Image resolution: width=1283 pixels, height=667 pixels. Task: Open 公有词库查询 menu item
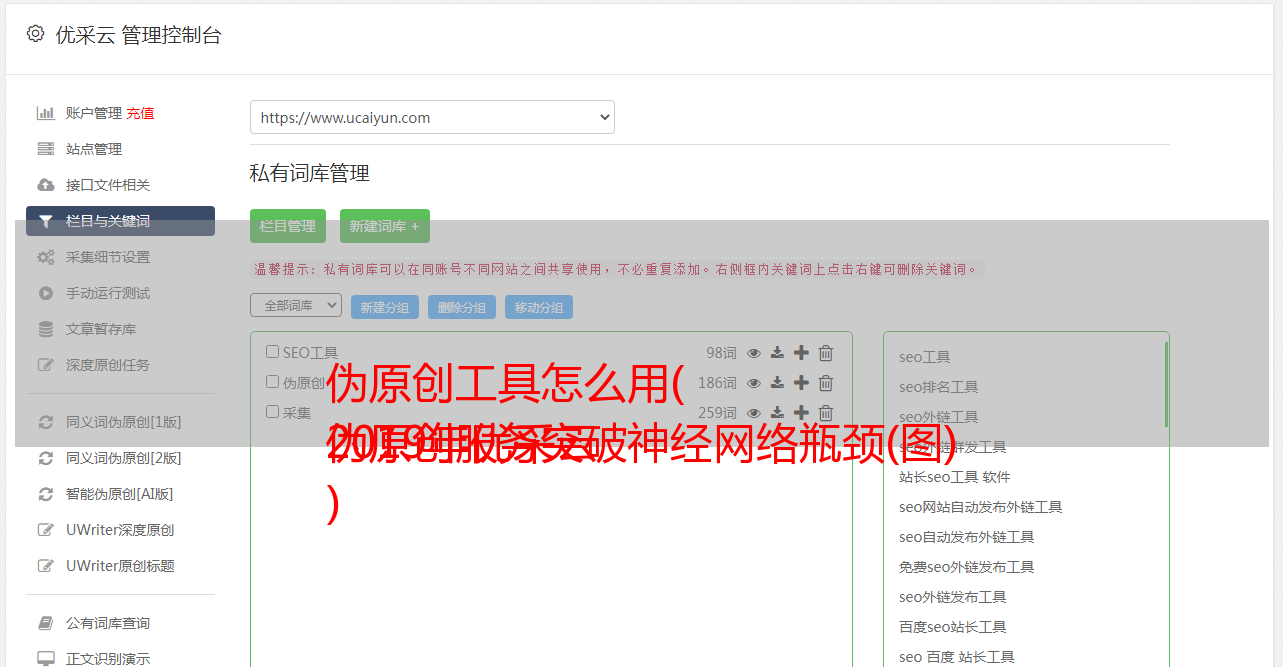108,623
